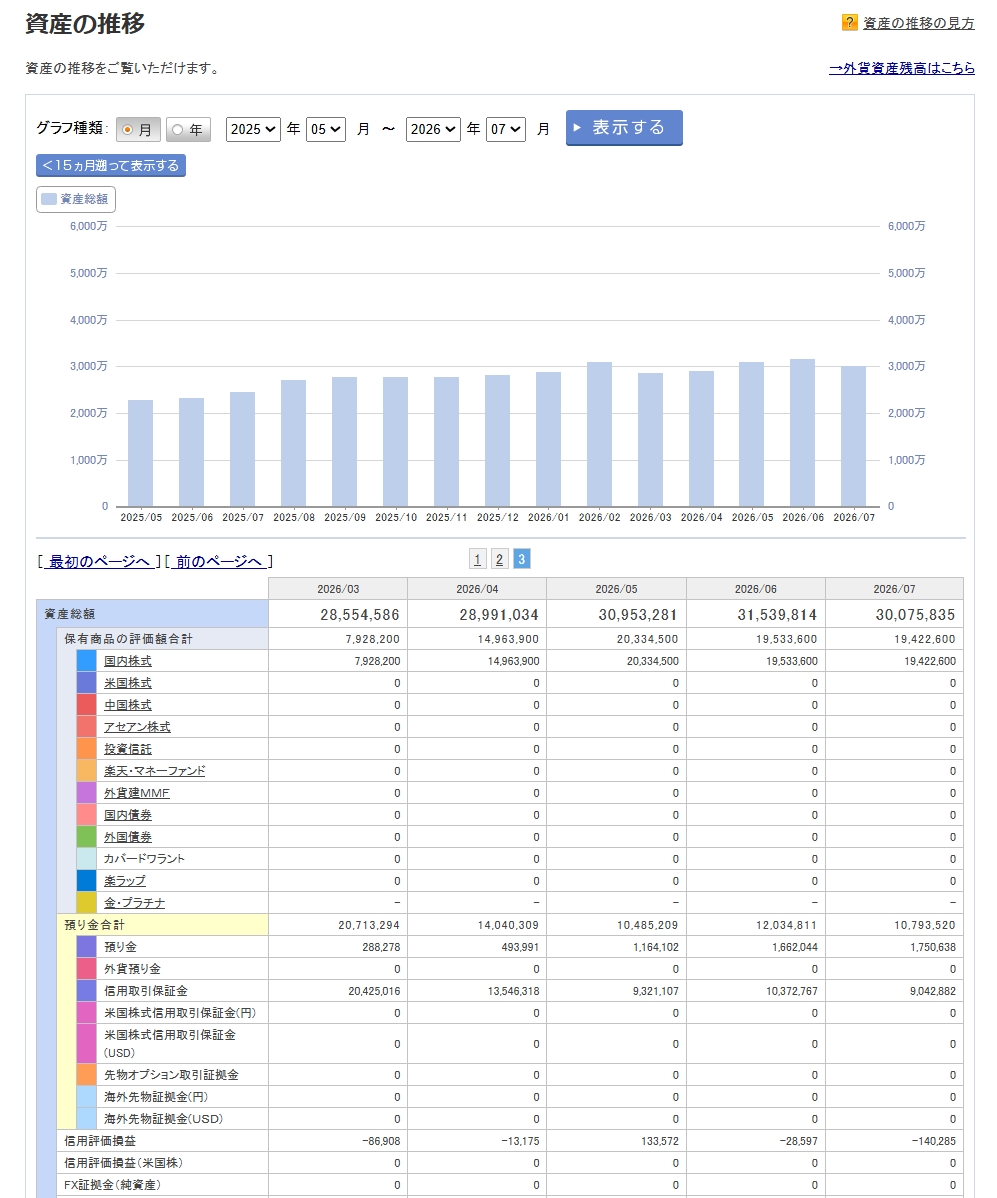Open the end year 2026 dropdown
This screenshot has height=1198, width=997.
point(433,129)
